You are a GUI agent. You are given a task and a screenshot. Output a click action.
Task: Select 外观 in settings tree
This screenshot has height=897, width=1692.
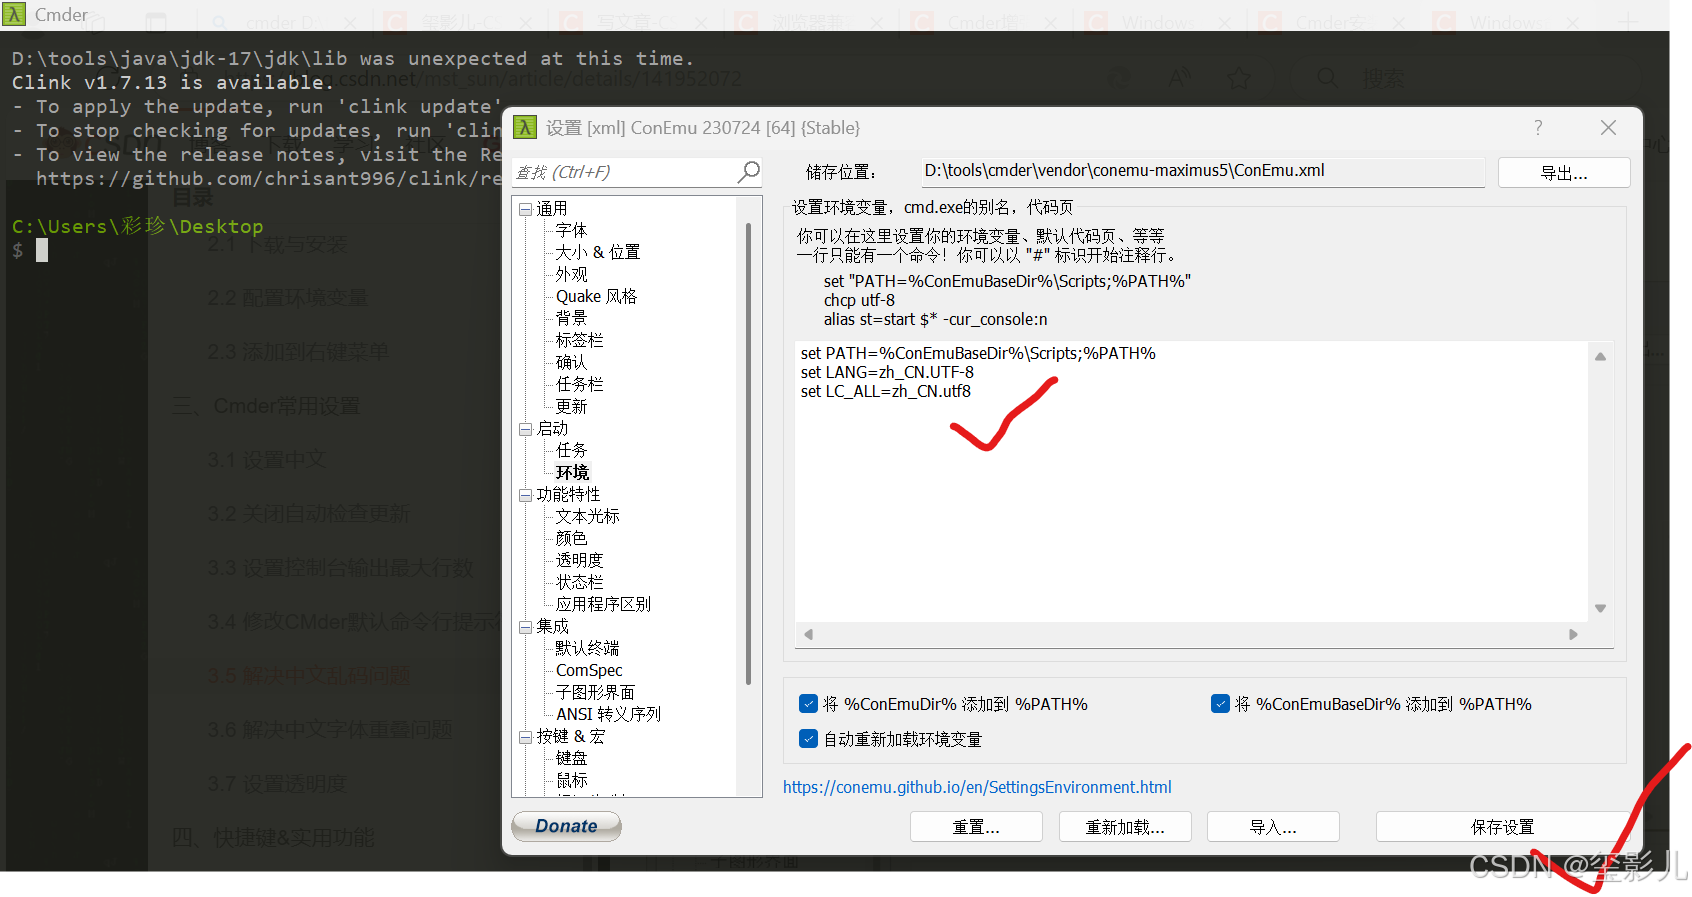pos(572,274)
